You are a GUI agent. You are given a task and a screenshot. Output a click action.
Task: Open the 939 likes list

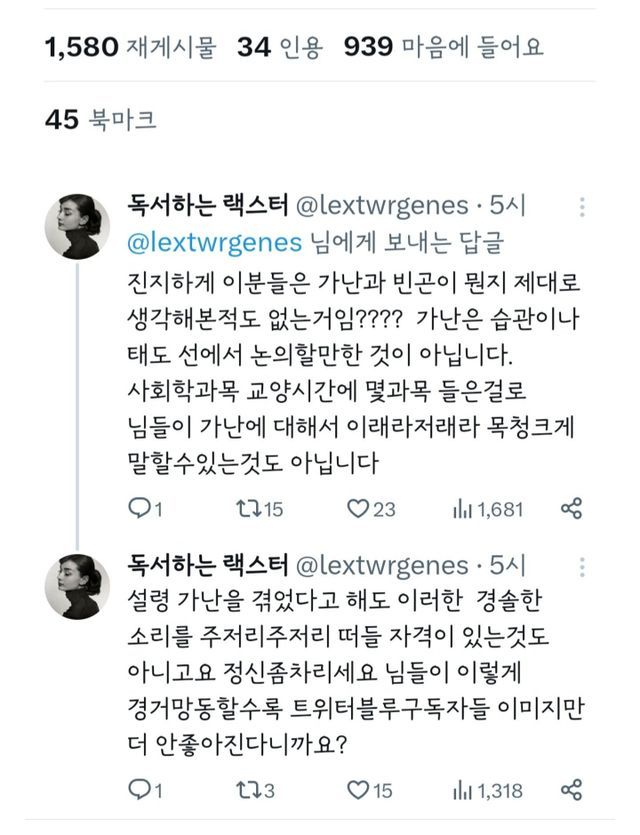point(444,47)
